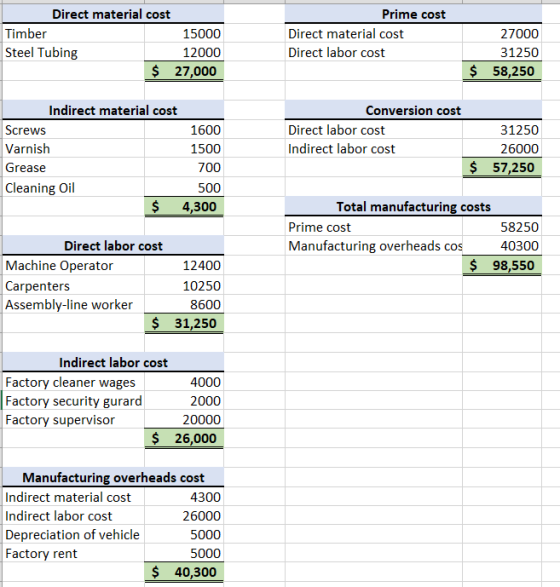This screenshot has width=560, height=587.
Task: Select the $26,000 indirect labor total
Action: pos(184,438)
